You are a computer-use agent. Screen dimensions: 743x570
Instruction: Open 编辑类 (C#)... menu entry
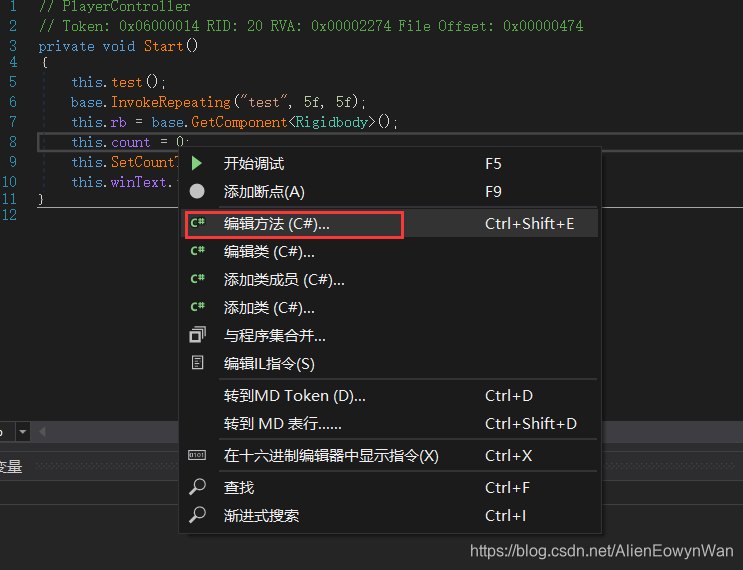pyautogui.click(x=390, y=251)
